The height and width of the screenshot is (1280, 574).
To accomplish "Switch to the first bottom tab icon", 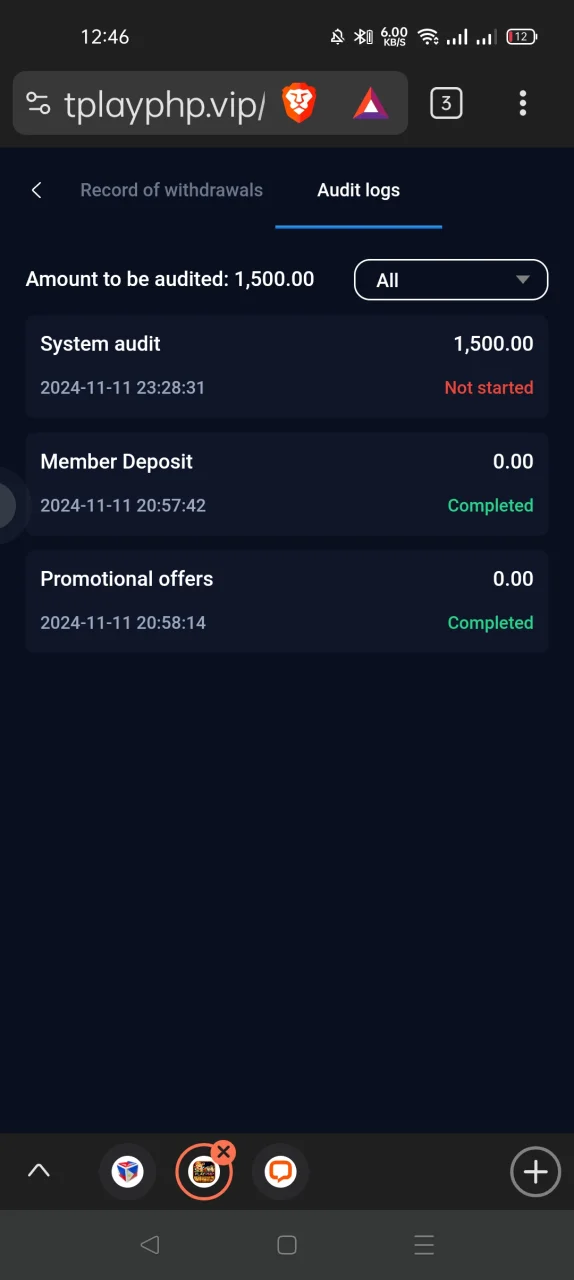I will pyautogui.click(x=127, y=1171).
